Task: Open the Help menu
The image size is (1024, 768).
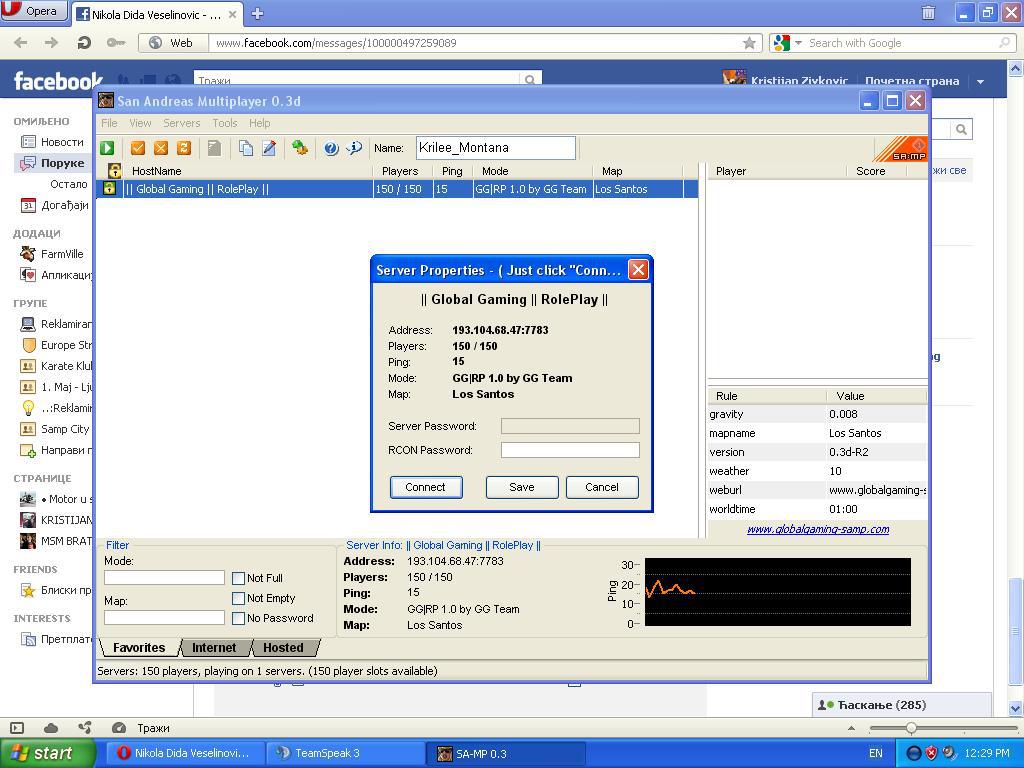Action: click(x=259, y=123)
